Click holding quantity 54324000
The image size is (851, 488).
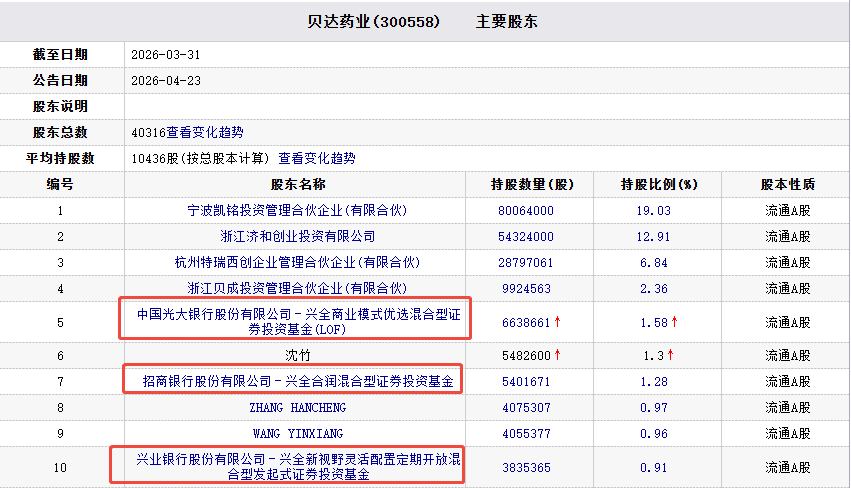pyautogui.click(x=526, y=237)
